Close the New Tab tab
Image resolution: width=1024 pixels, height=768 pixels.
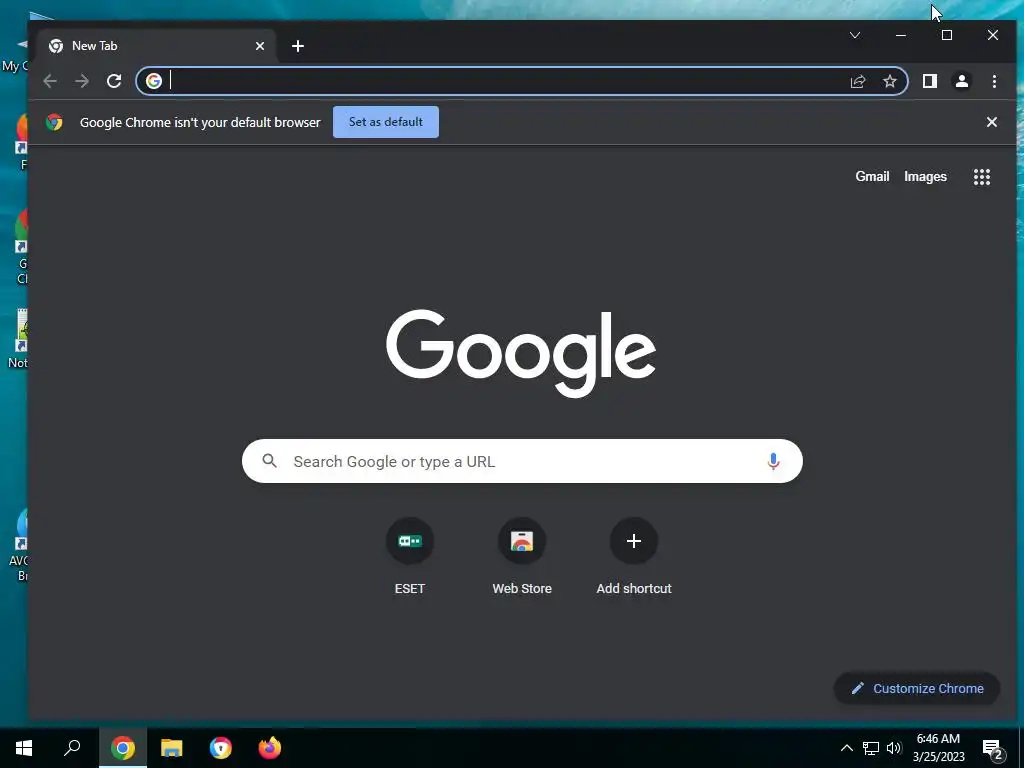(260, 46)
